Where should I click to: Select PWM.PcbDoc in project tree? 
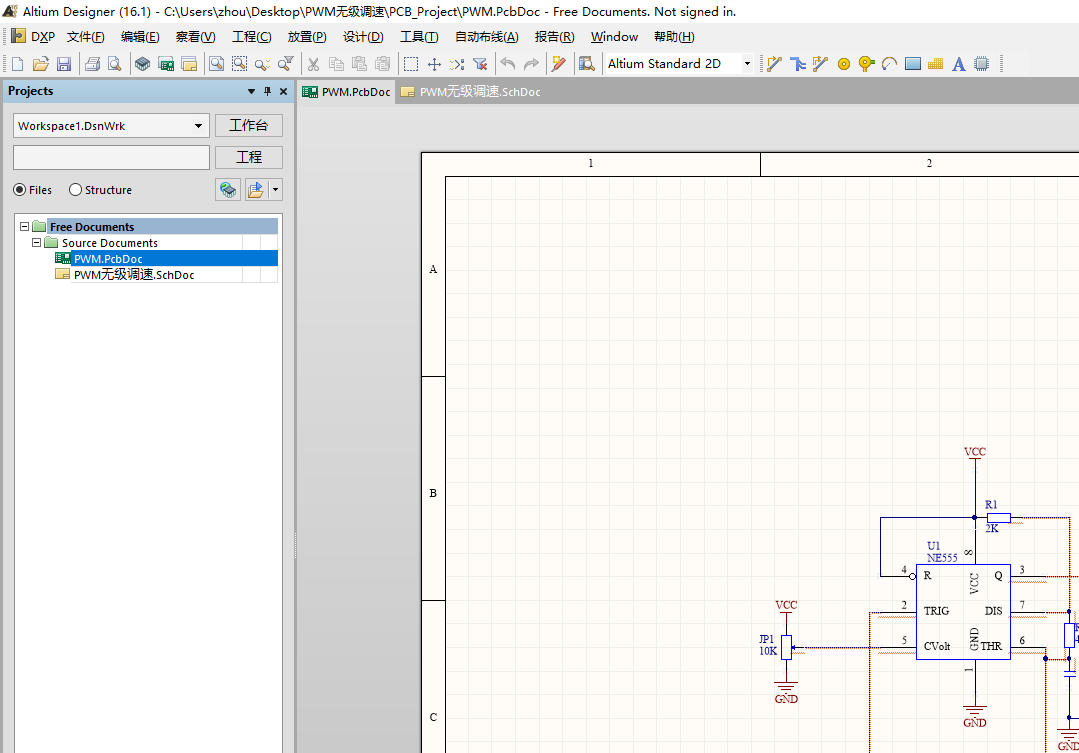(x=108, y=258)
